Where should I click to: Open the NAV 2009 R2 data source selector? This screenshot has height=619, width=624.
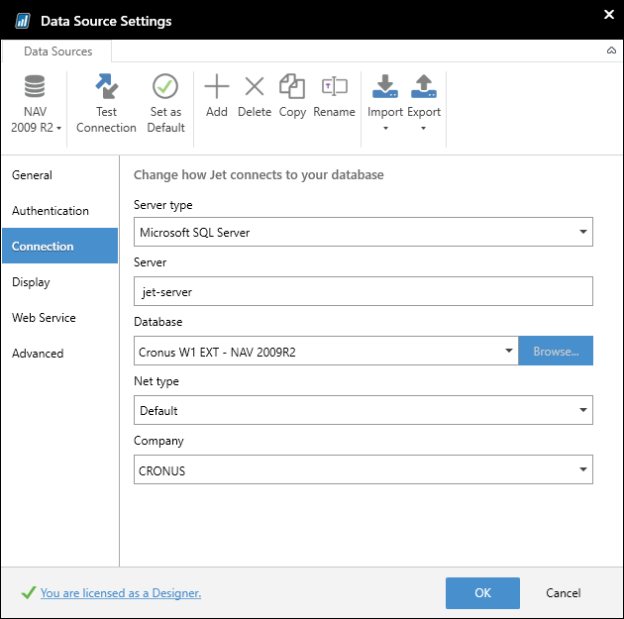(x=35, y=104)
